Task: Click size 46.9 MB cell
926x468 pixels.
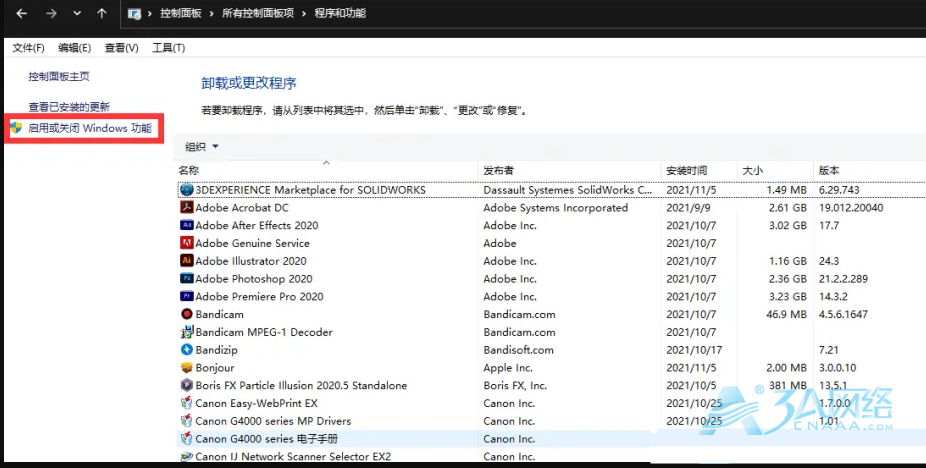Action: click(787, 314)
